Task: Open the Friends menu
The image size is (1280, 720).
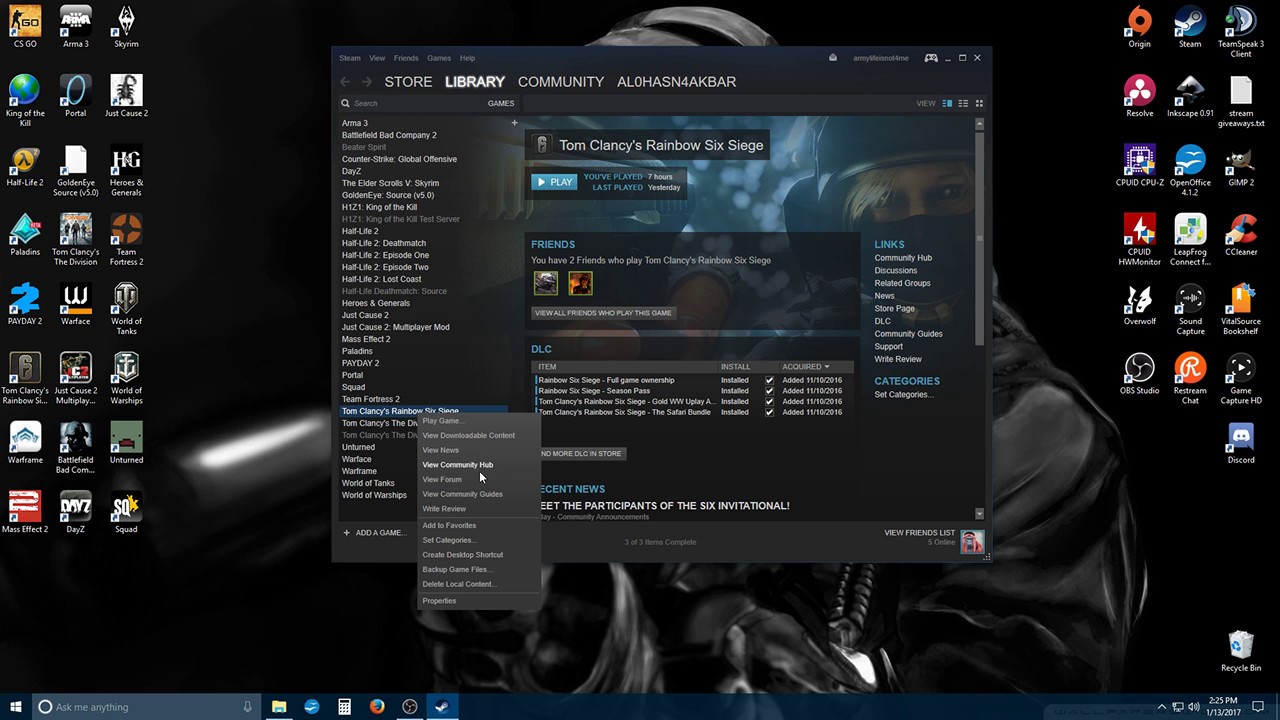Action: 406,58
